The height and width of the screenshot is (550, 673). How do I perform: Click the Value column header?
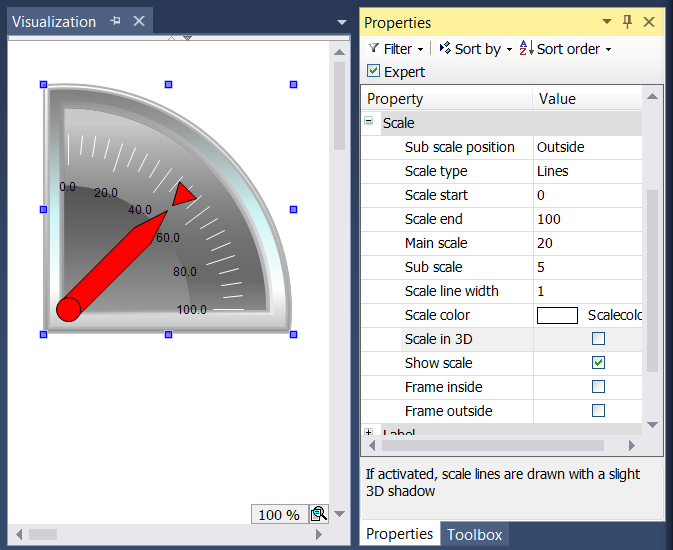(588, 99)
